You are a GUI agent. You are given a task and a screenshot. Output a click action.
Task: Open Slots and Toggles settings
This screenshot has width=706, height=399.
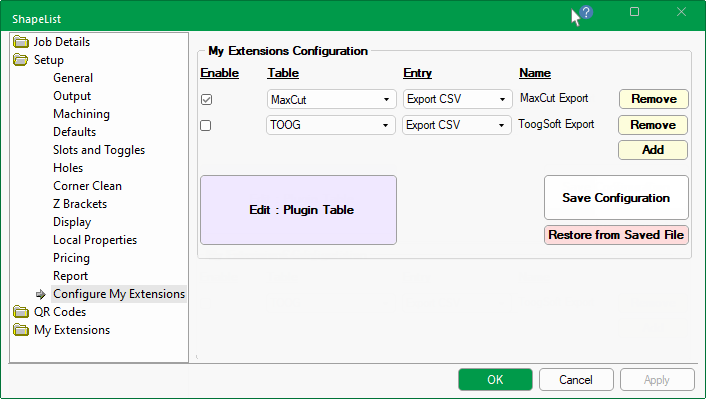coord(99,150)
